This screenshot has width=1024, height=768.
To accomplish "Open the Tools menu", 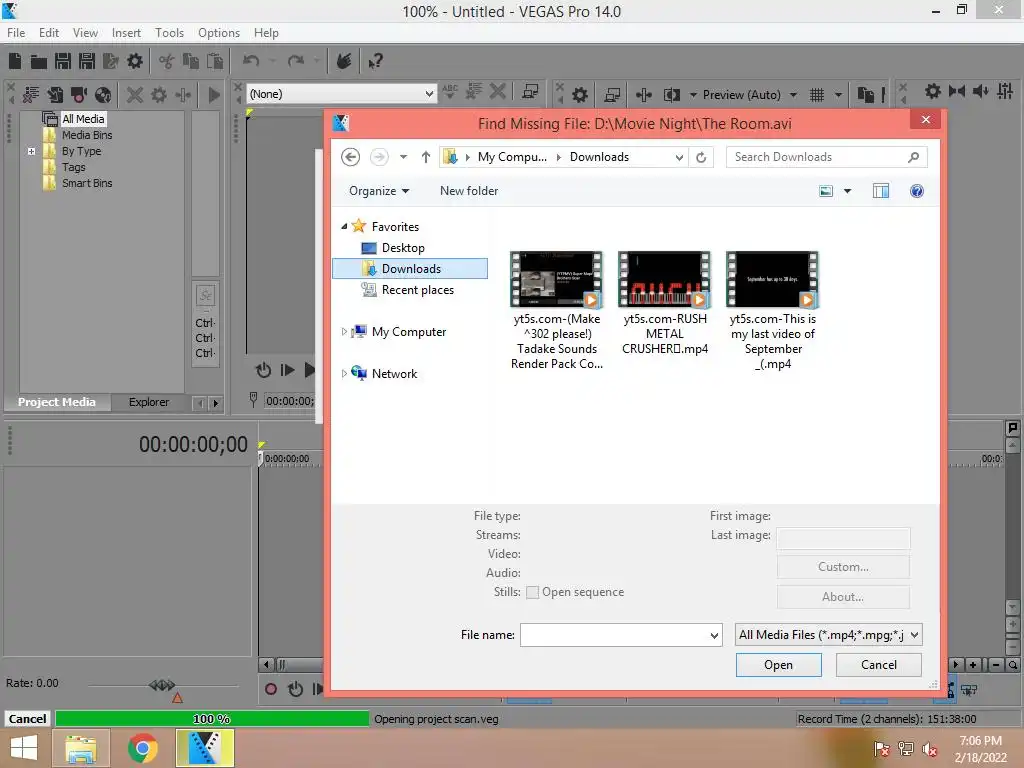I will point(169,33).
